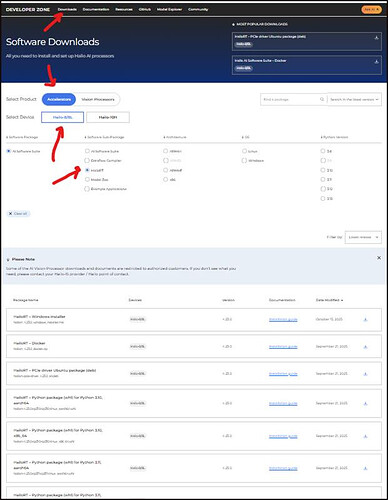Select the Example Applications sub-package
The width and height of the screenshot is (388, 500).
coord(87,189)
